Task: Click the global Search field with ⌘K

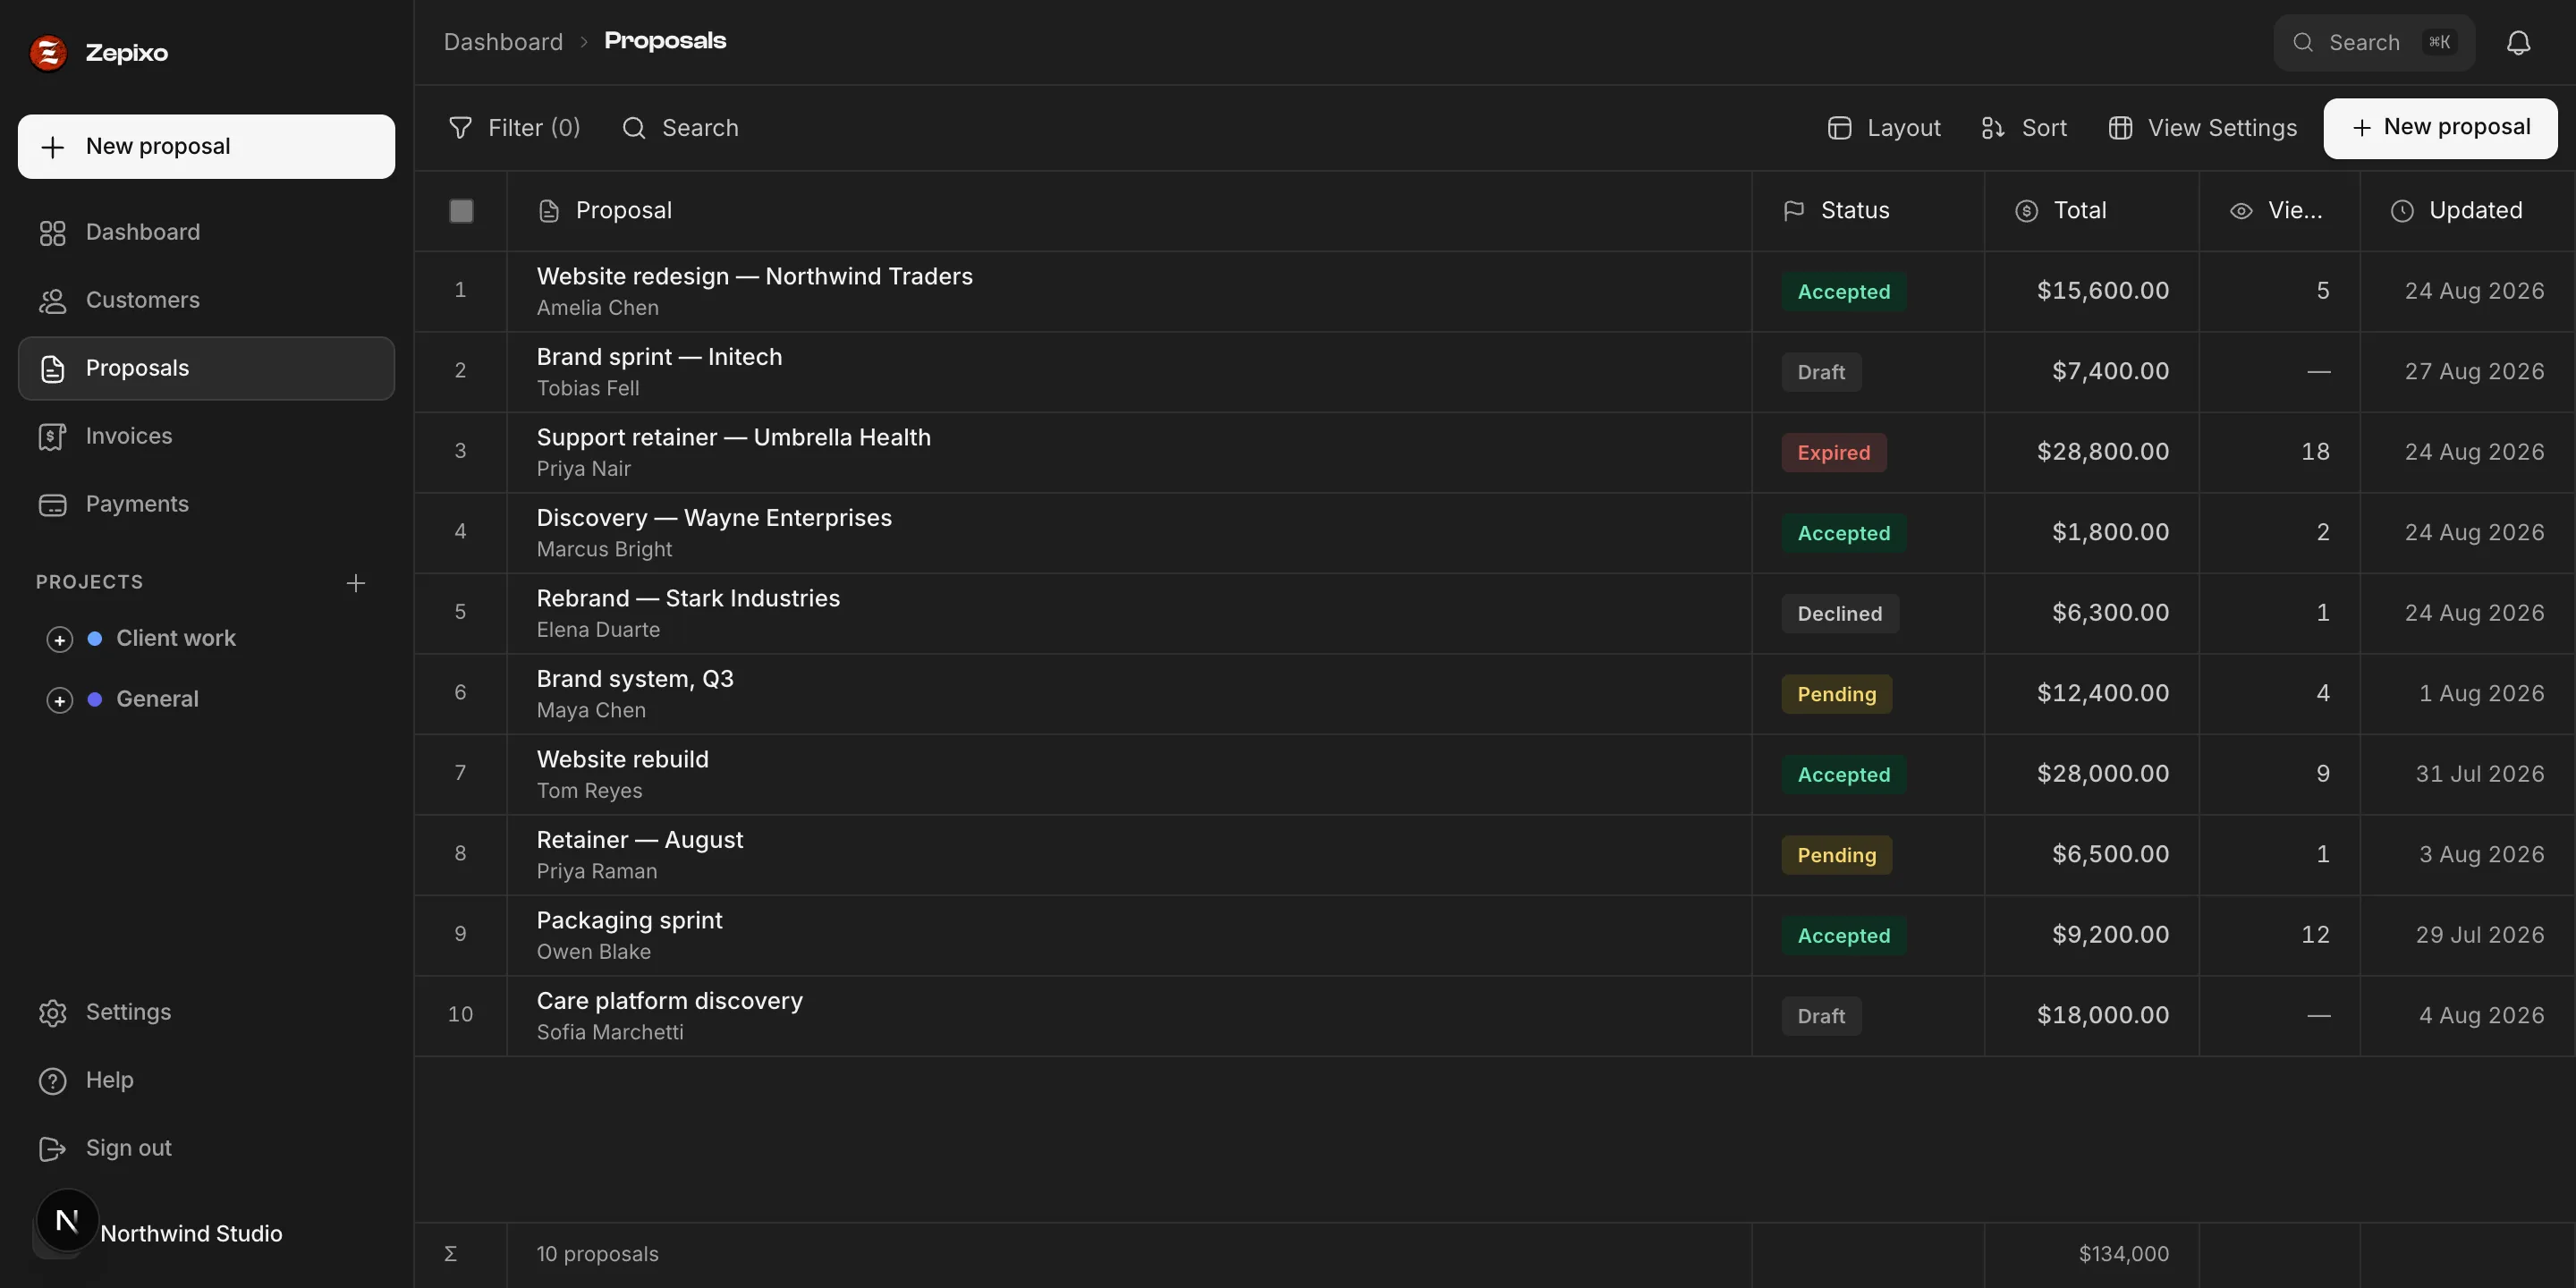Action: click(x=2374, y=42)
